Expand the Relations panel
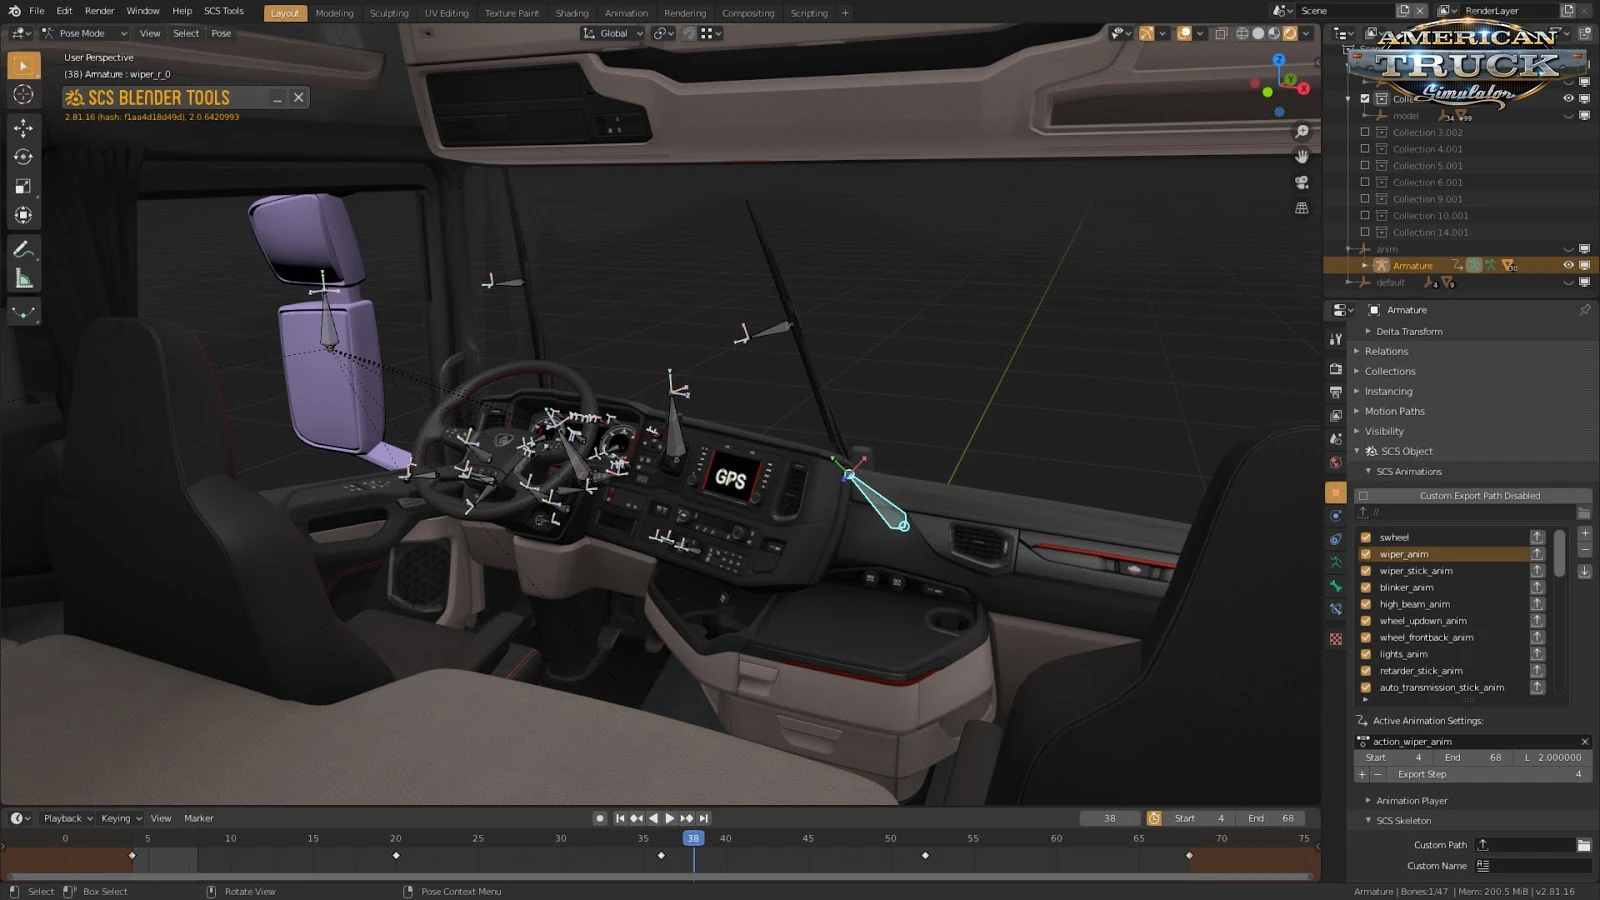 [x=1385, y=351]
